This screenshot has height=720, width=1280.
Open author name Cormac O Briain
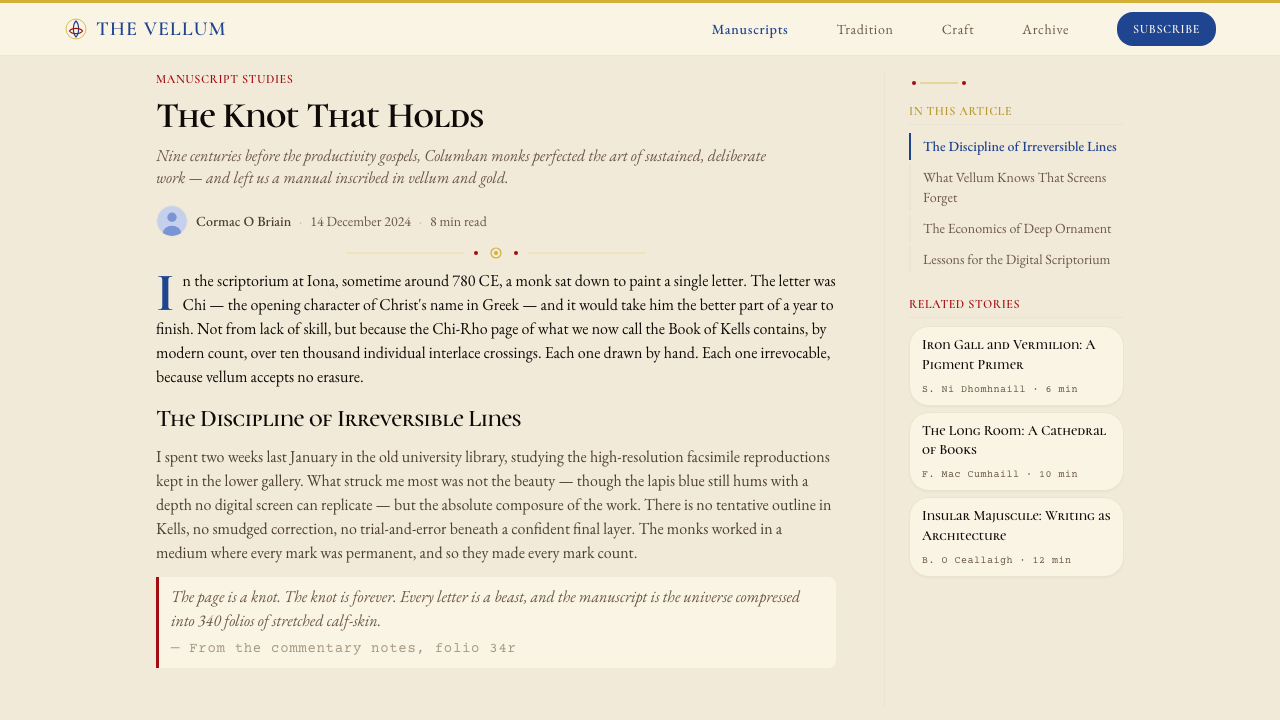(x=243, y=221)
